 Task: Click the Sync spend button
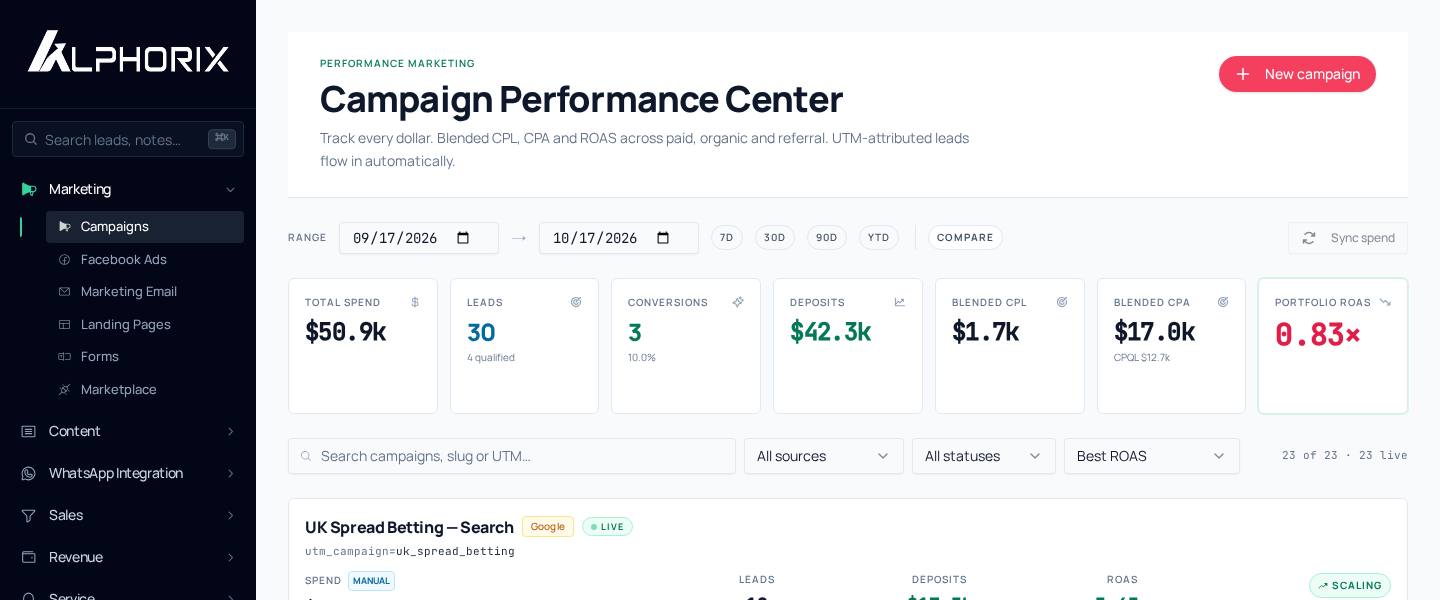[1348, 238]
